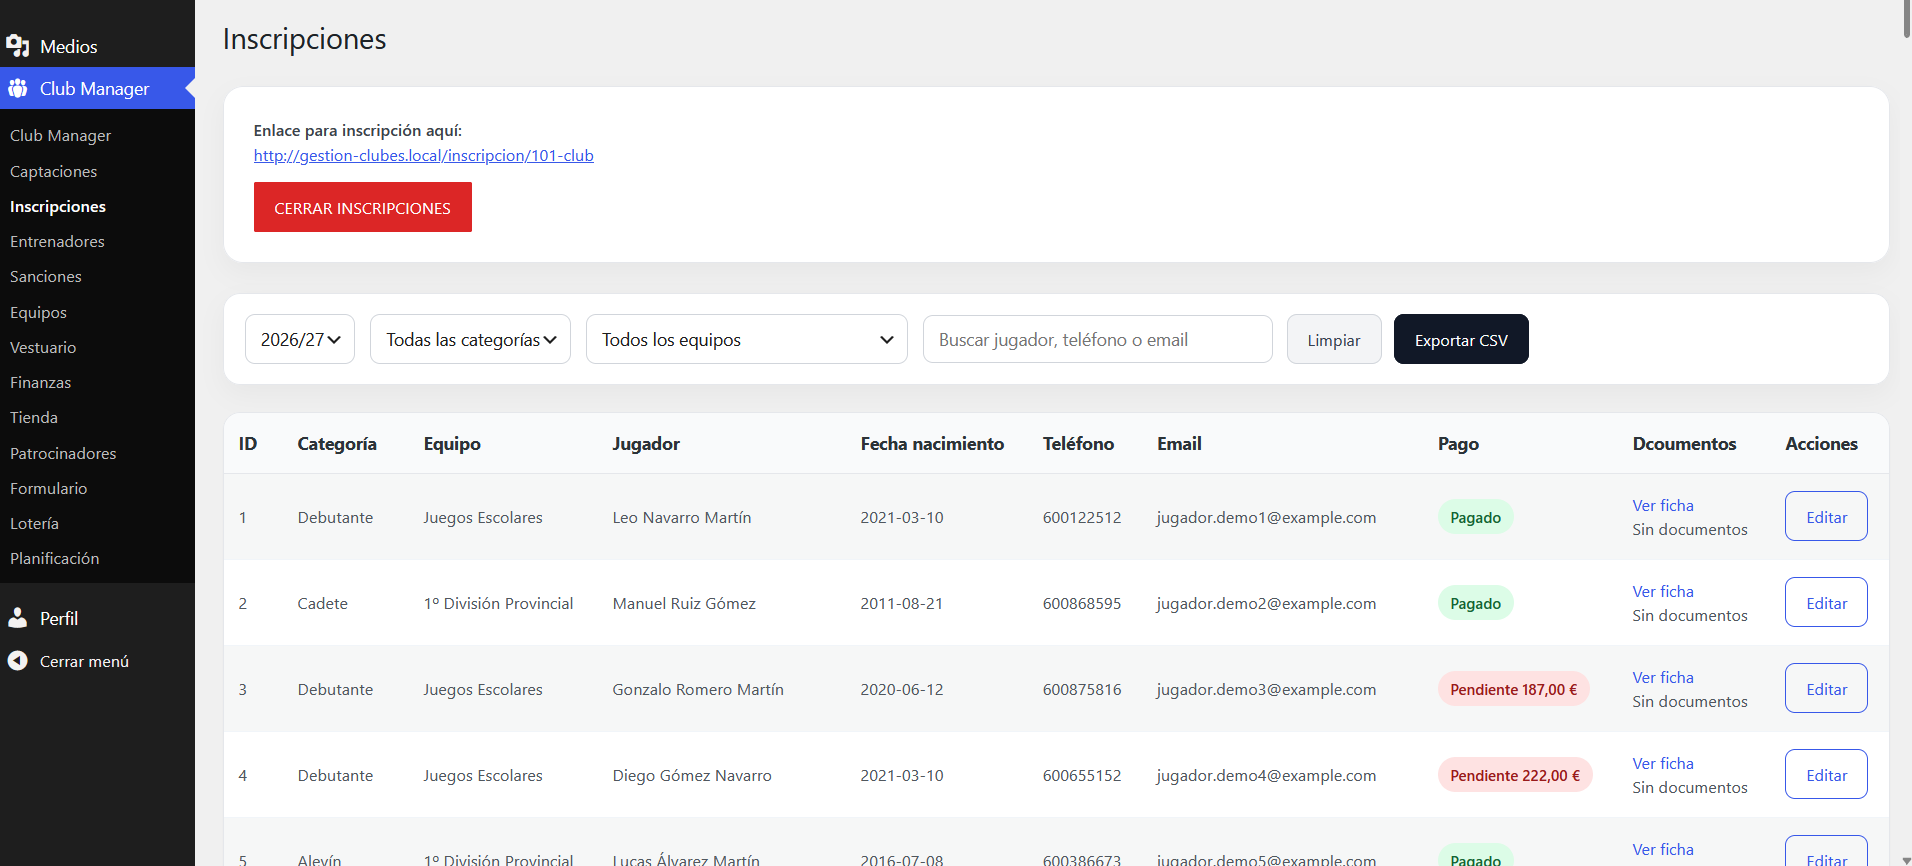Click phone number 600875816
The width and height of the screenshot is (1912, 866).
[x=1082, y=689]
